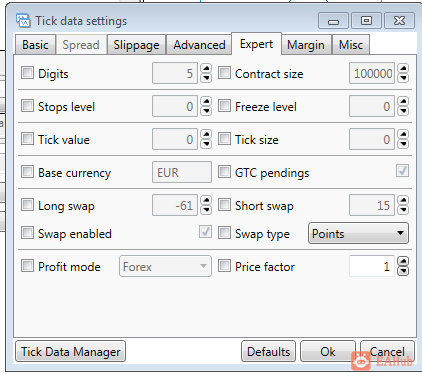Switch to the Basic tab
This screenshot has height=376, width=422.
pos(35,44)
